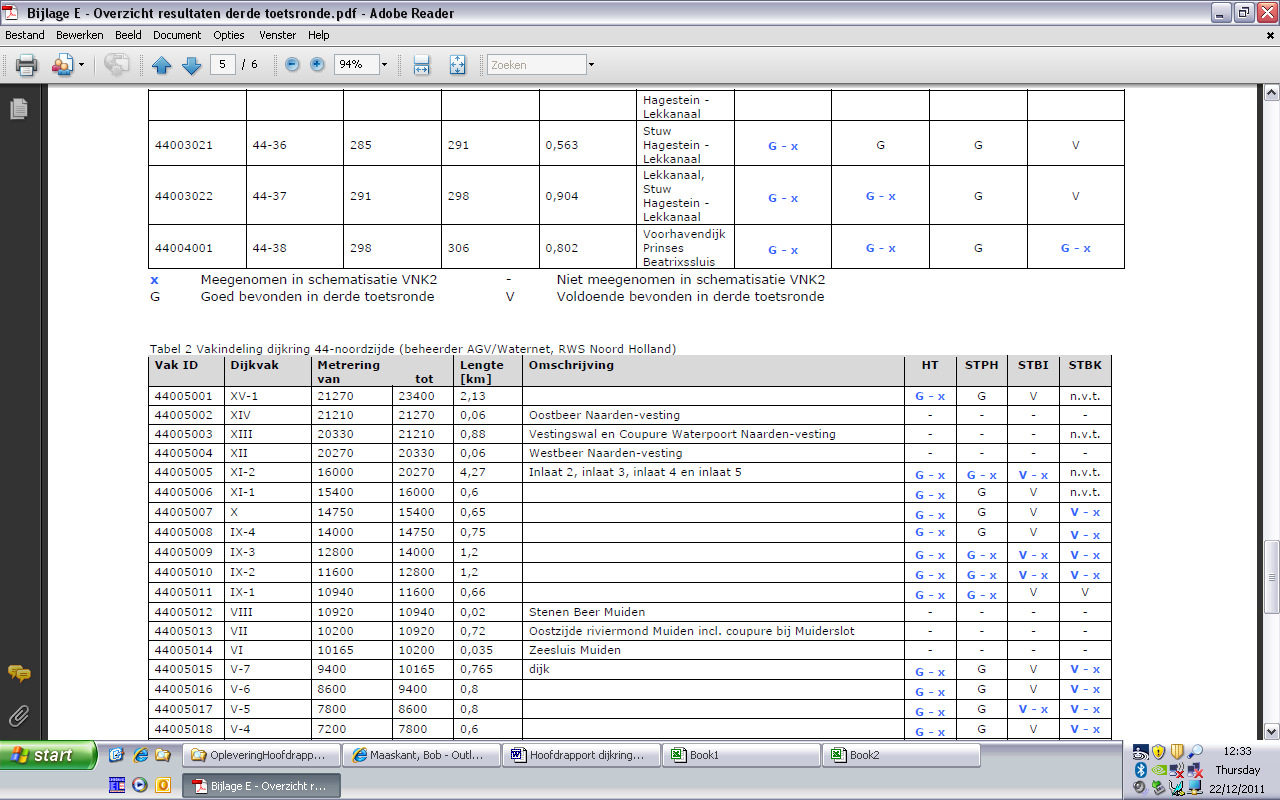Open the Attachments paperclip panel
The height and width of the screenshot is (800, 1280).
pyautogui.click(x=18, y=716)
